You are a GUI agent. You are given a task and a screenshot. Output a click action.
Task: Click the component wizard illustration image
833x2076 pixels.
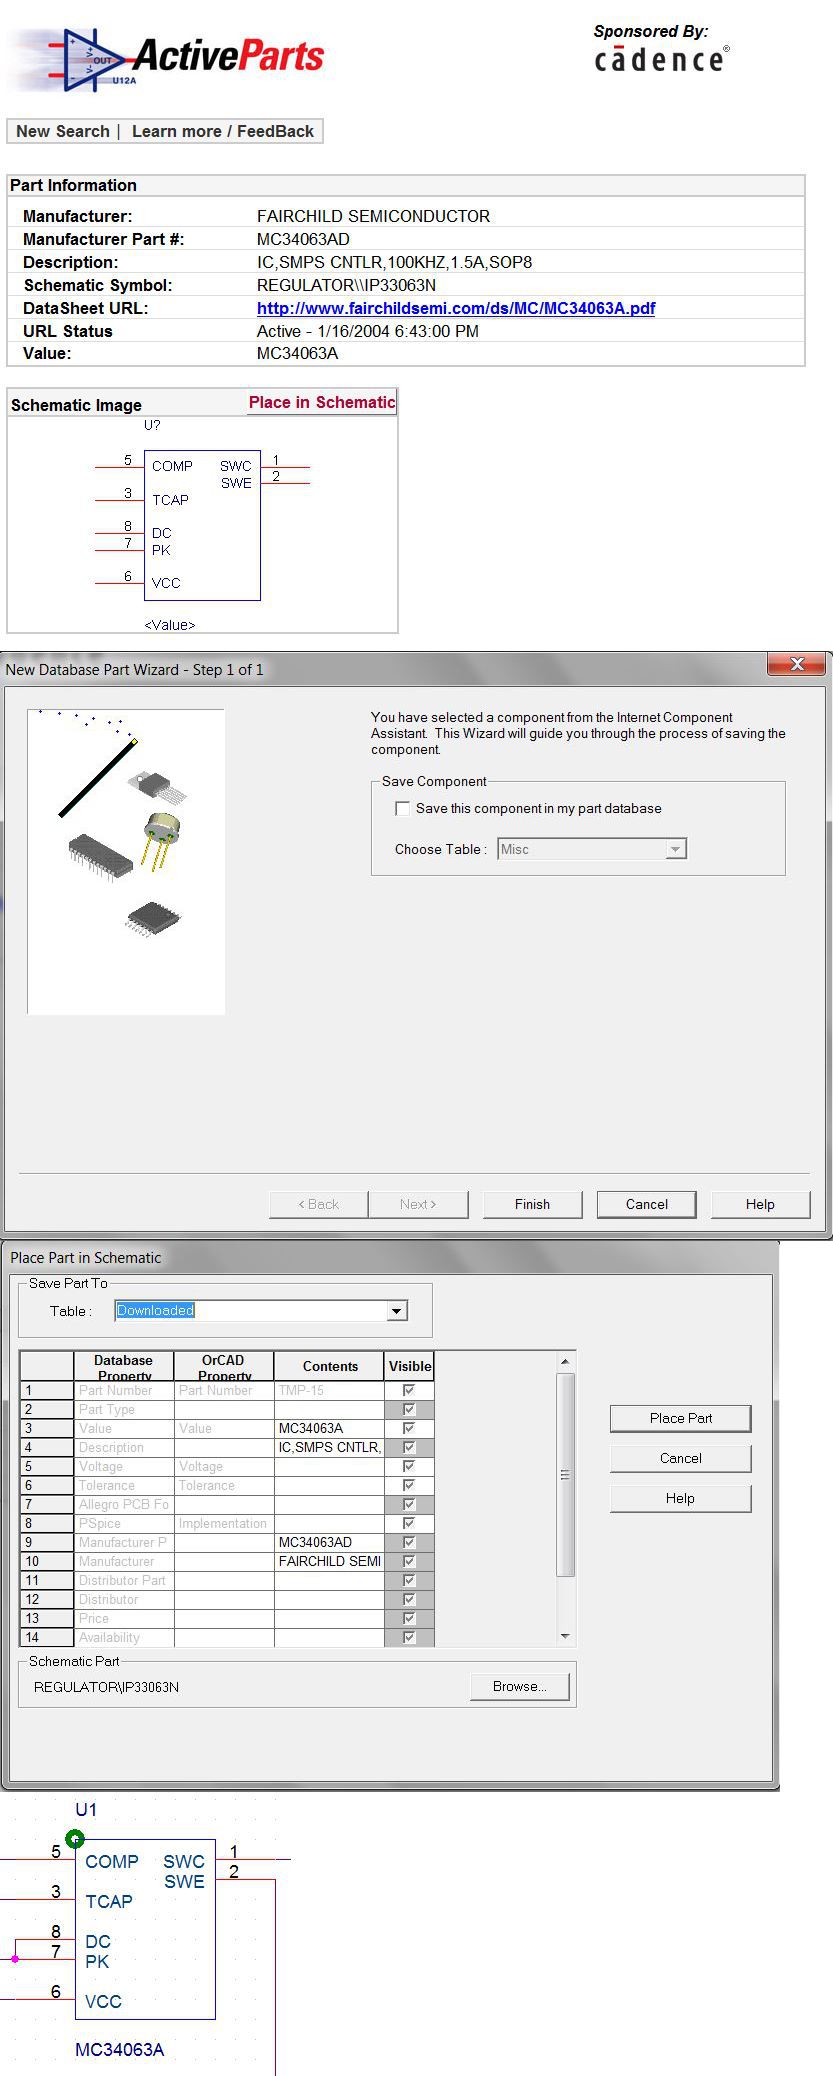tap(126, 861)
